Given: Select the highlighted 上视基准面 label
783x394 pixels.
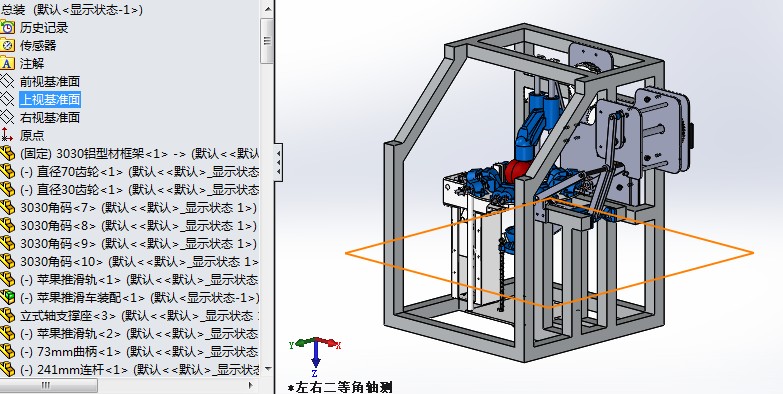Looking at the screenshot, I should 50,99.
